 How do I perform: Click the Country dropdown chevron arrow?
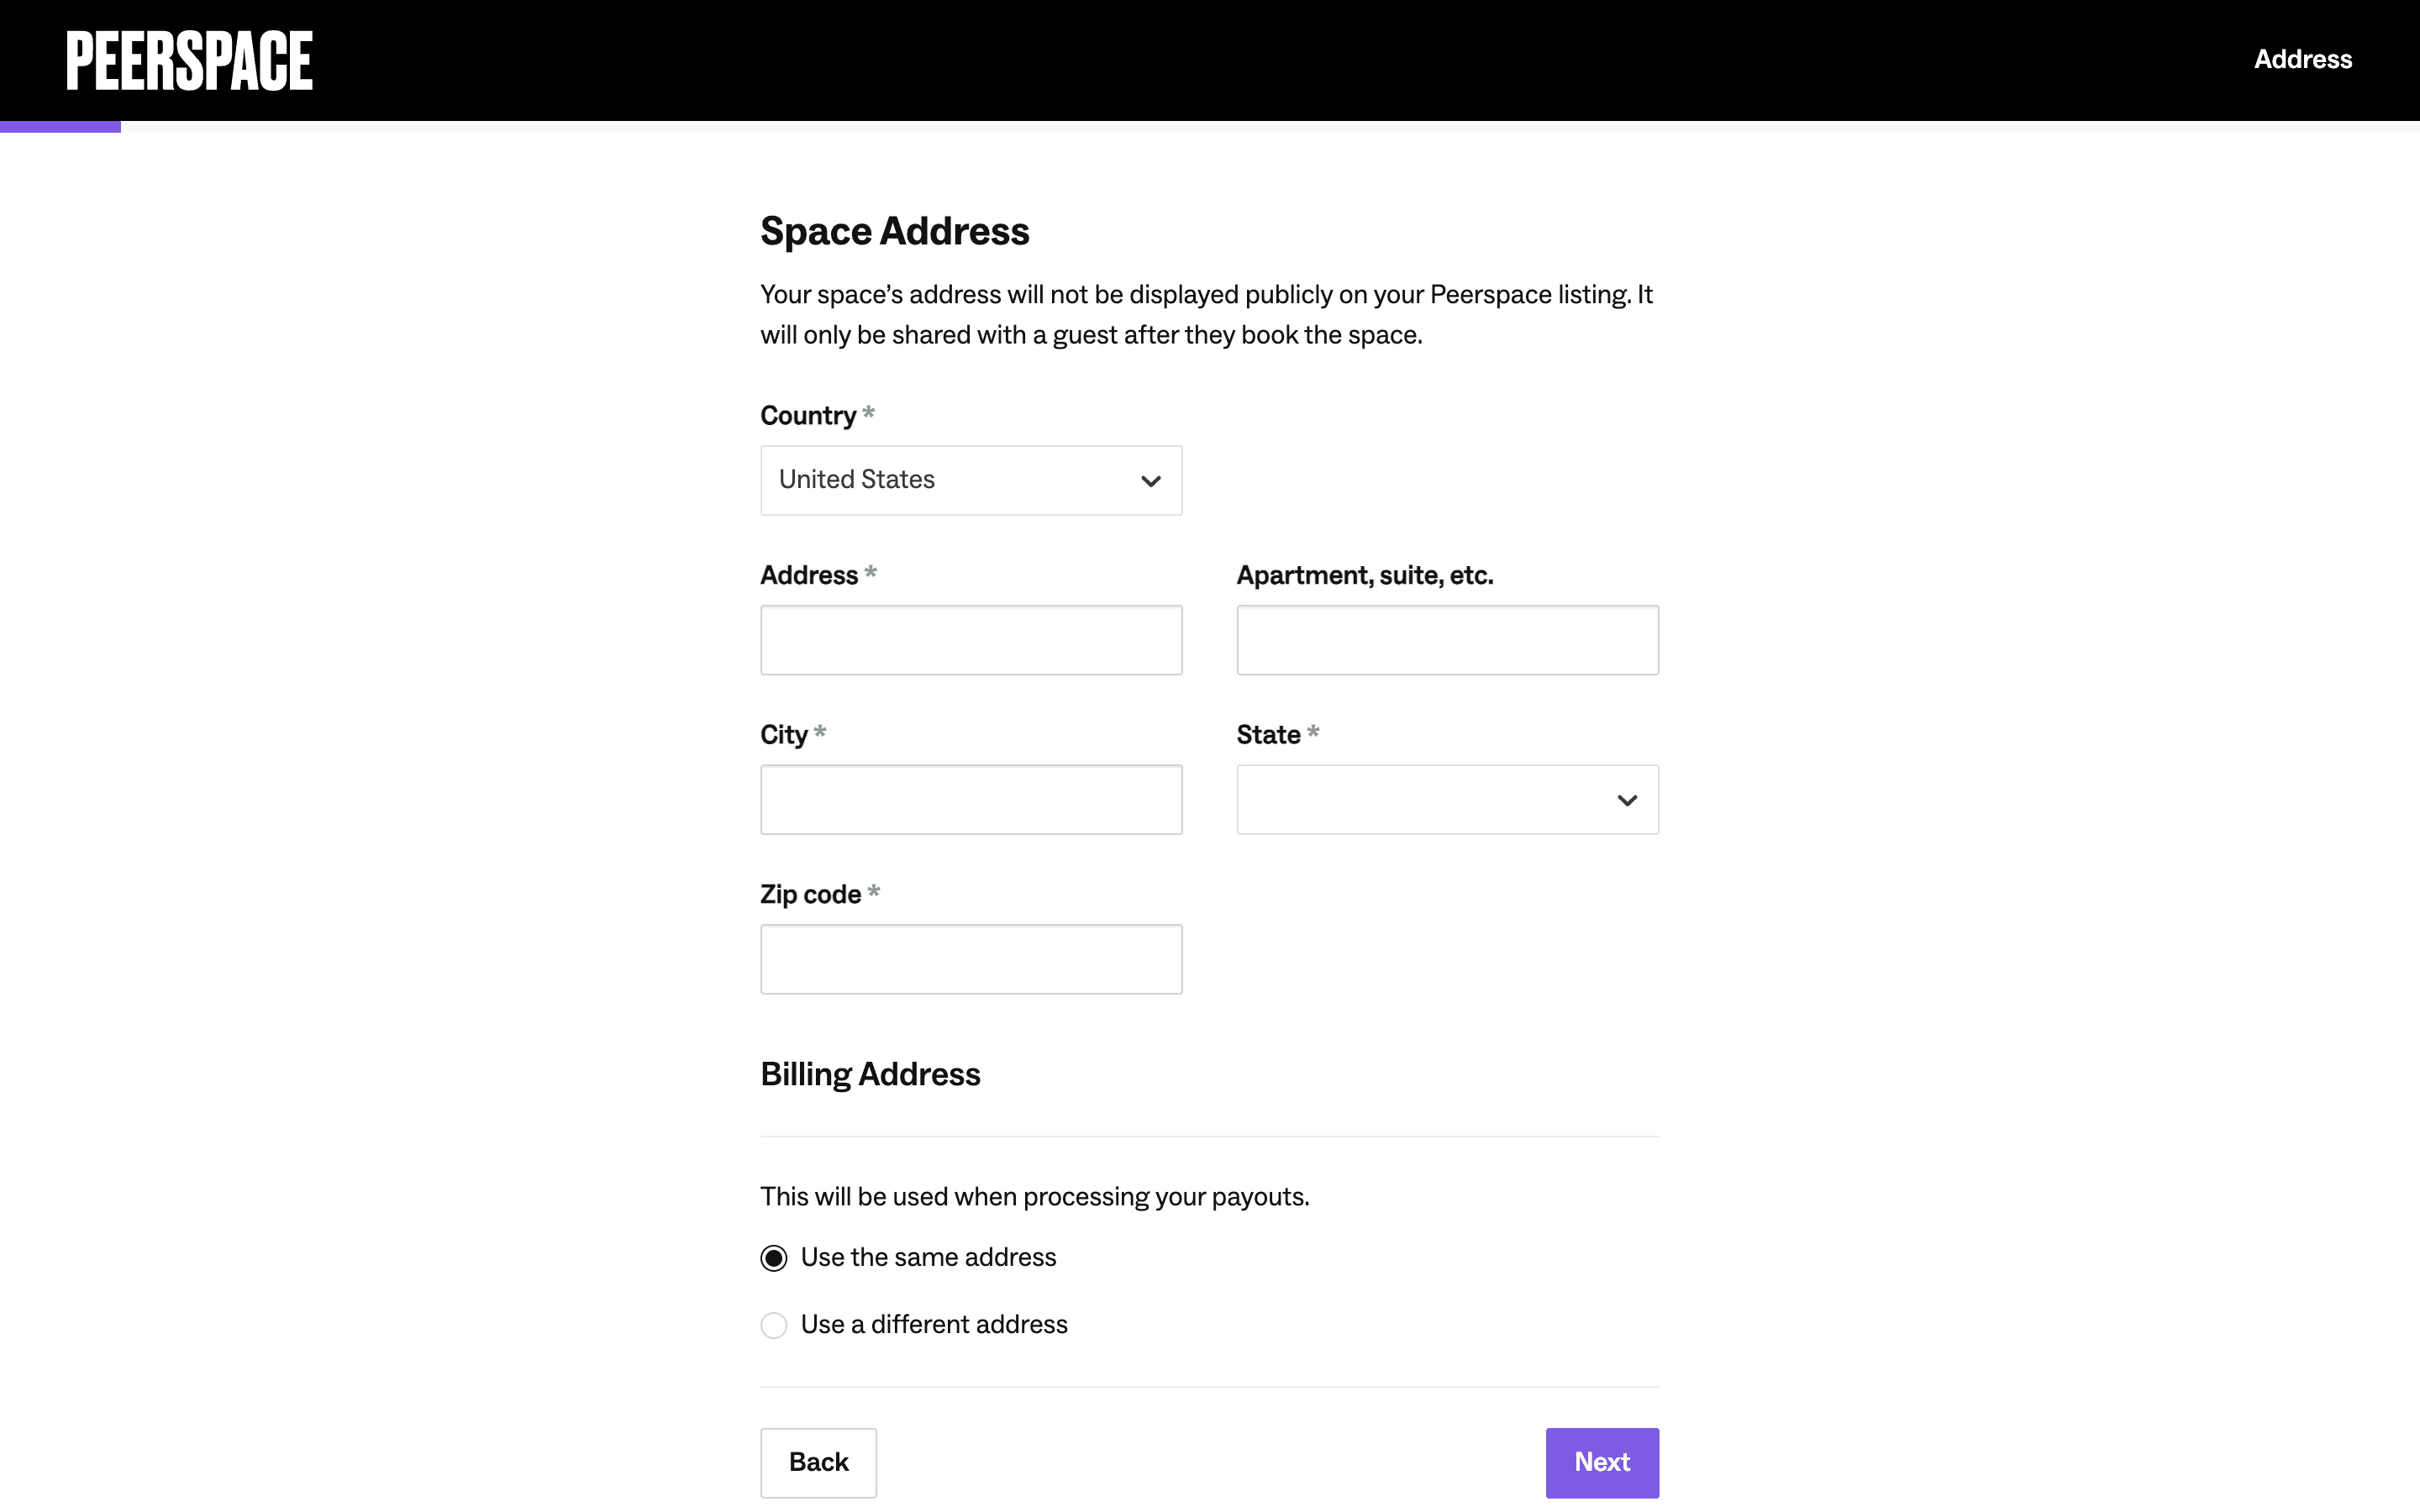click(x=1151, y=481)
